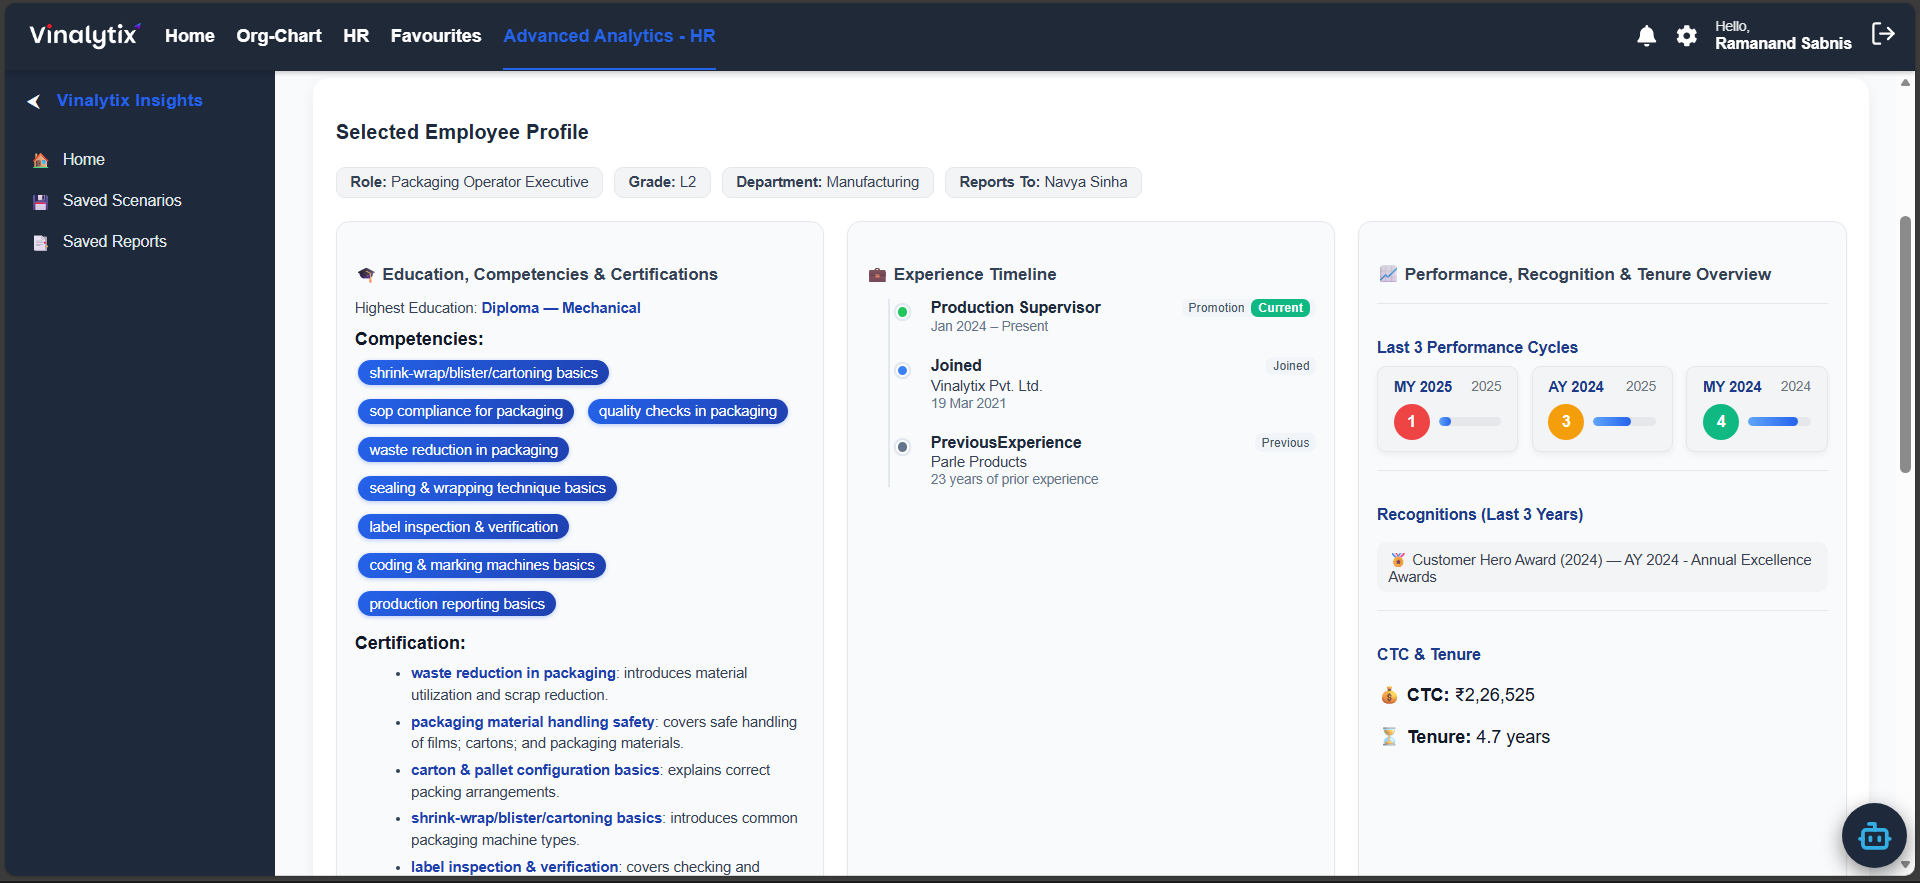Screen dimensions: 1920x883
Task: Click the briefcase Experience Timeline icon
Action: [x=877, y=275]
